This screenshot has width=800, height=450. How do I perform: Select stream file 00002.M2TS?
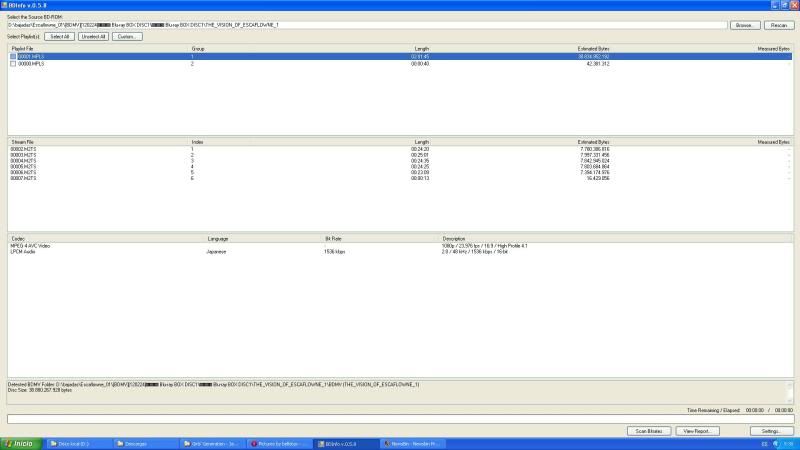[x=23, y=149]
